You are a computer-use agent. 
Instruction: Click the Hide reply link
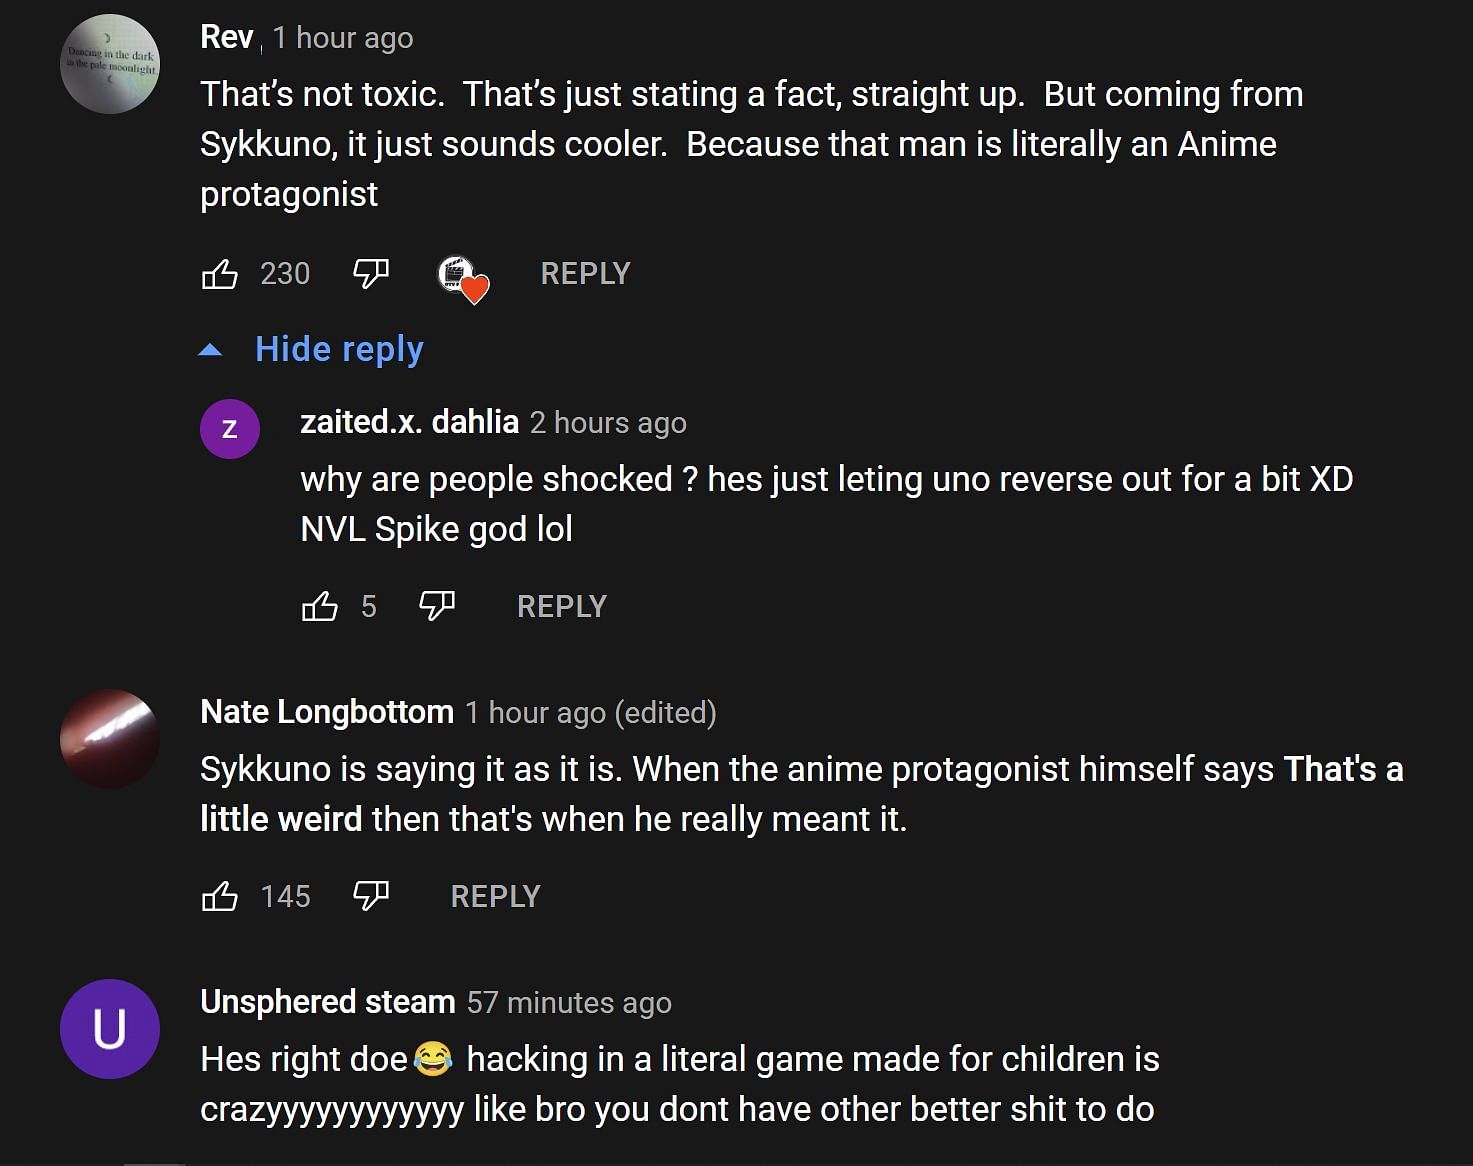pyautogui.click(x=339, y=349)
